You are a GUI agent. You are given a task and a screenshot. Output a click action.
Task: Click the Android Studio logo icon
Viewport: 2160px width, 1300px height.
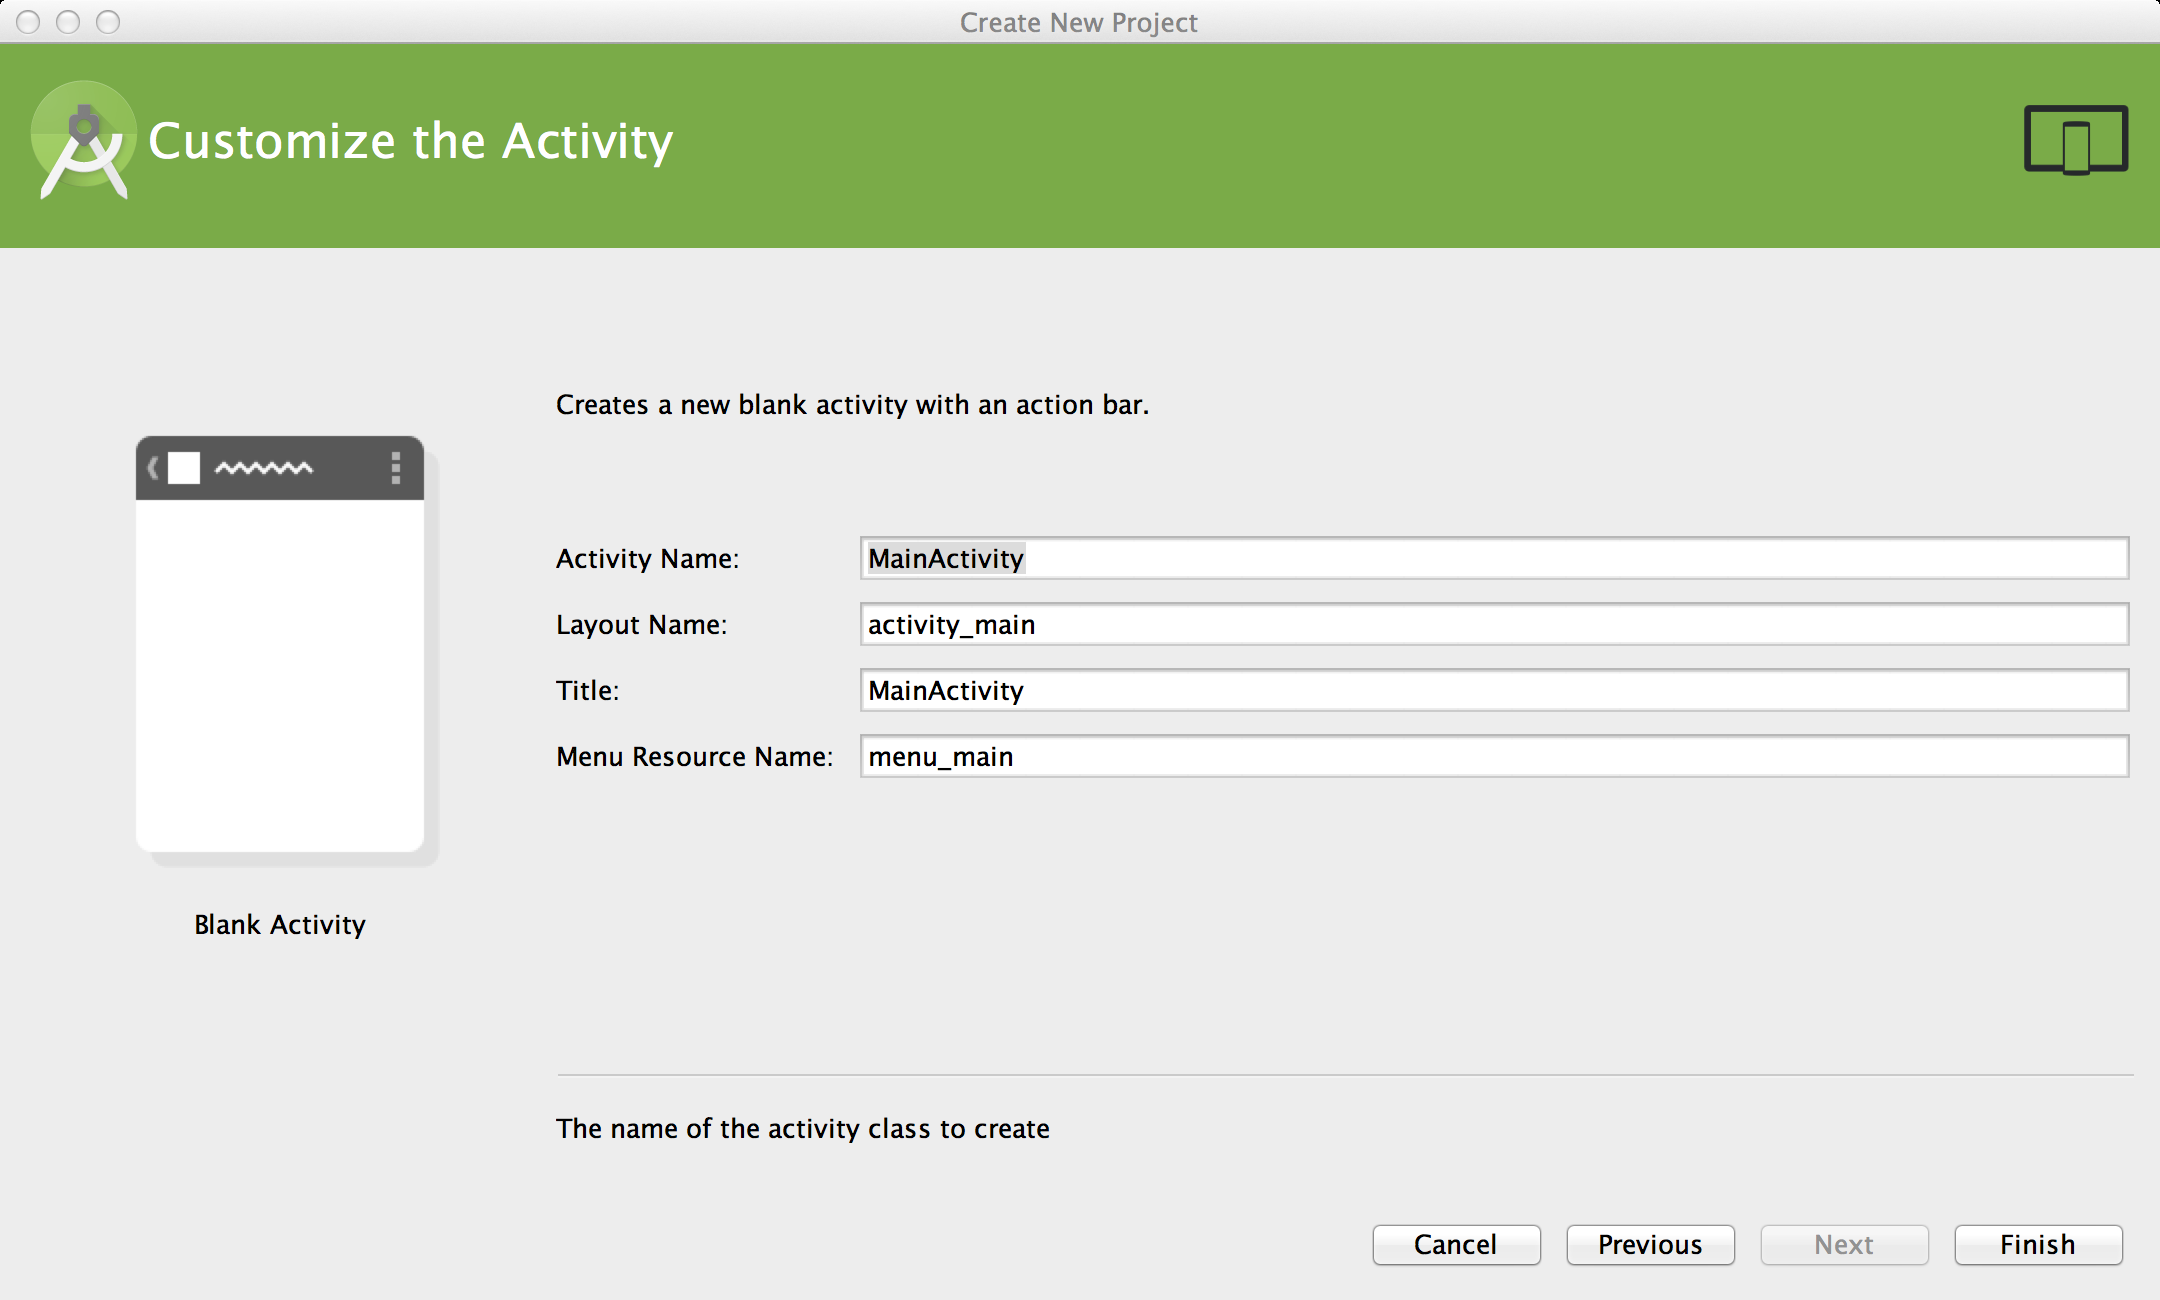(x=84, y=141)
